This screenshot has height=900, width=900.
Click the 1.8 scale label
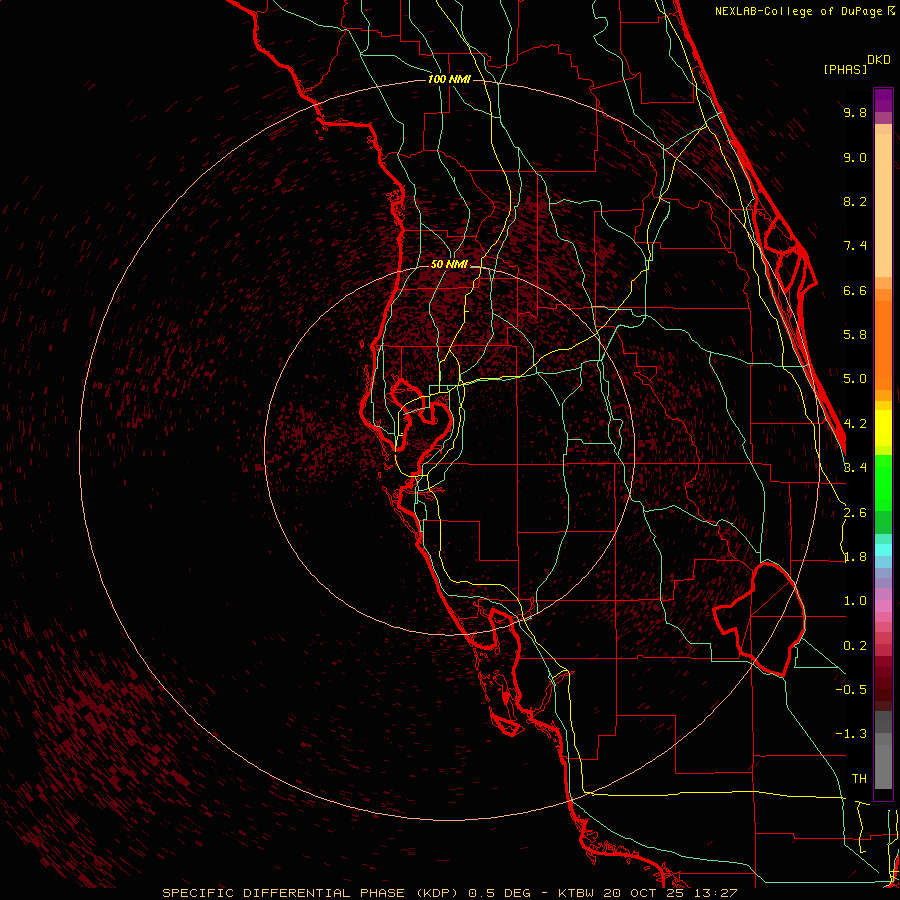[x=855, y=557]
